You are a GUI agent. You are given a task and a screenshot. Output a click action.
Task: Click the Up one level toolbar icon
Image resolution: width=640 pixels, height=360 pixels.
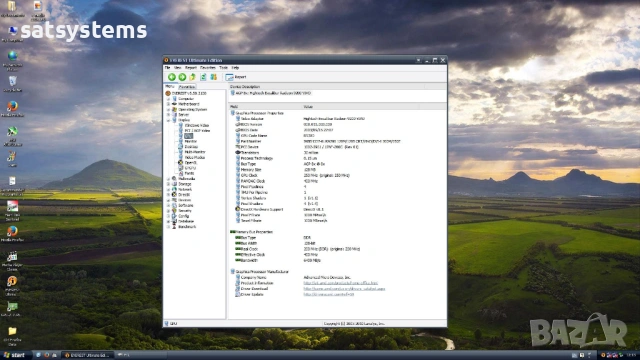click(x=192, y=77)
